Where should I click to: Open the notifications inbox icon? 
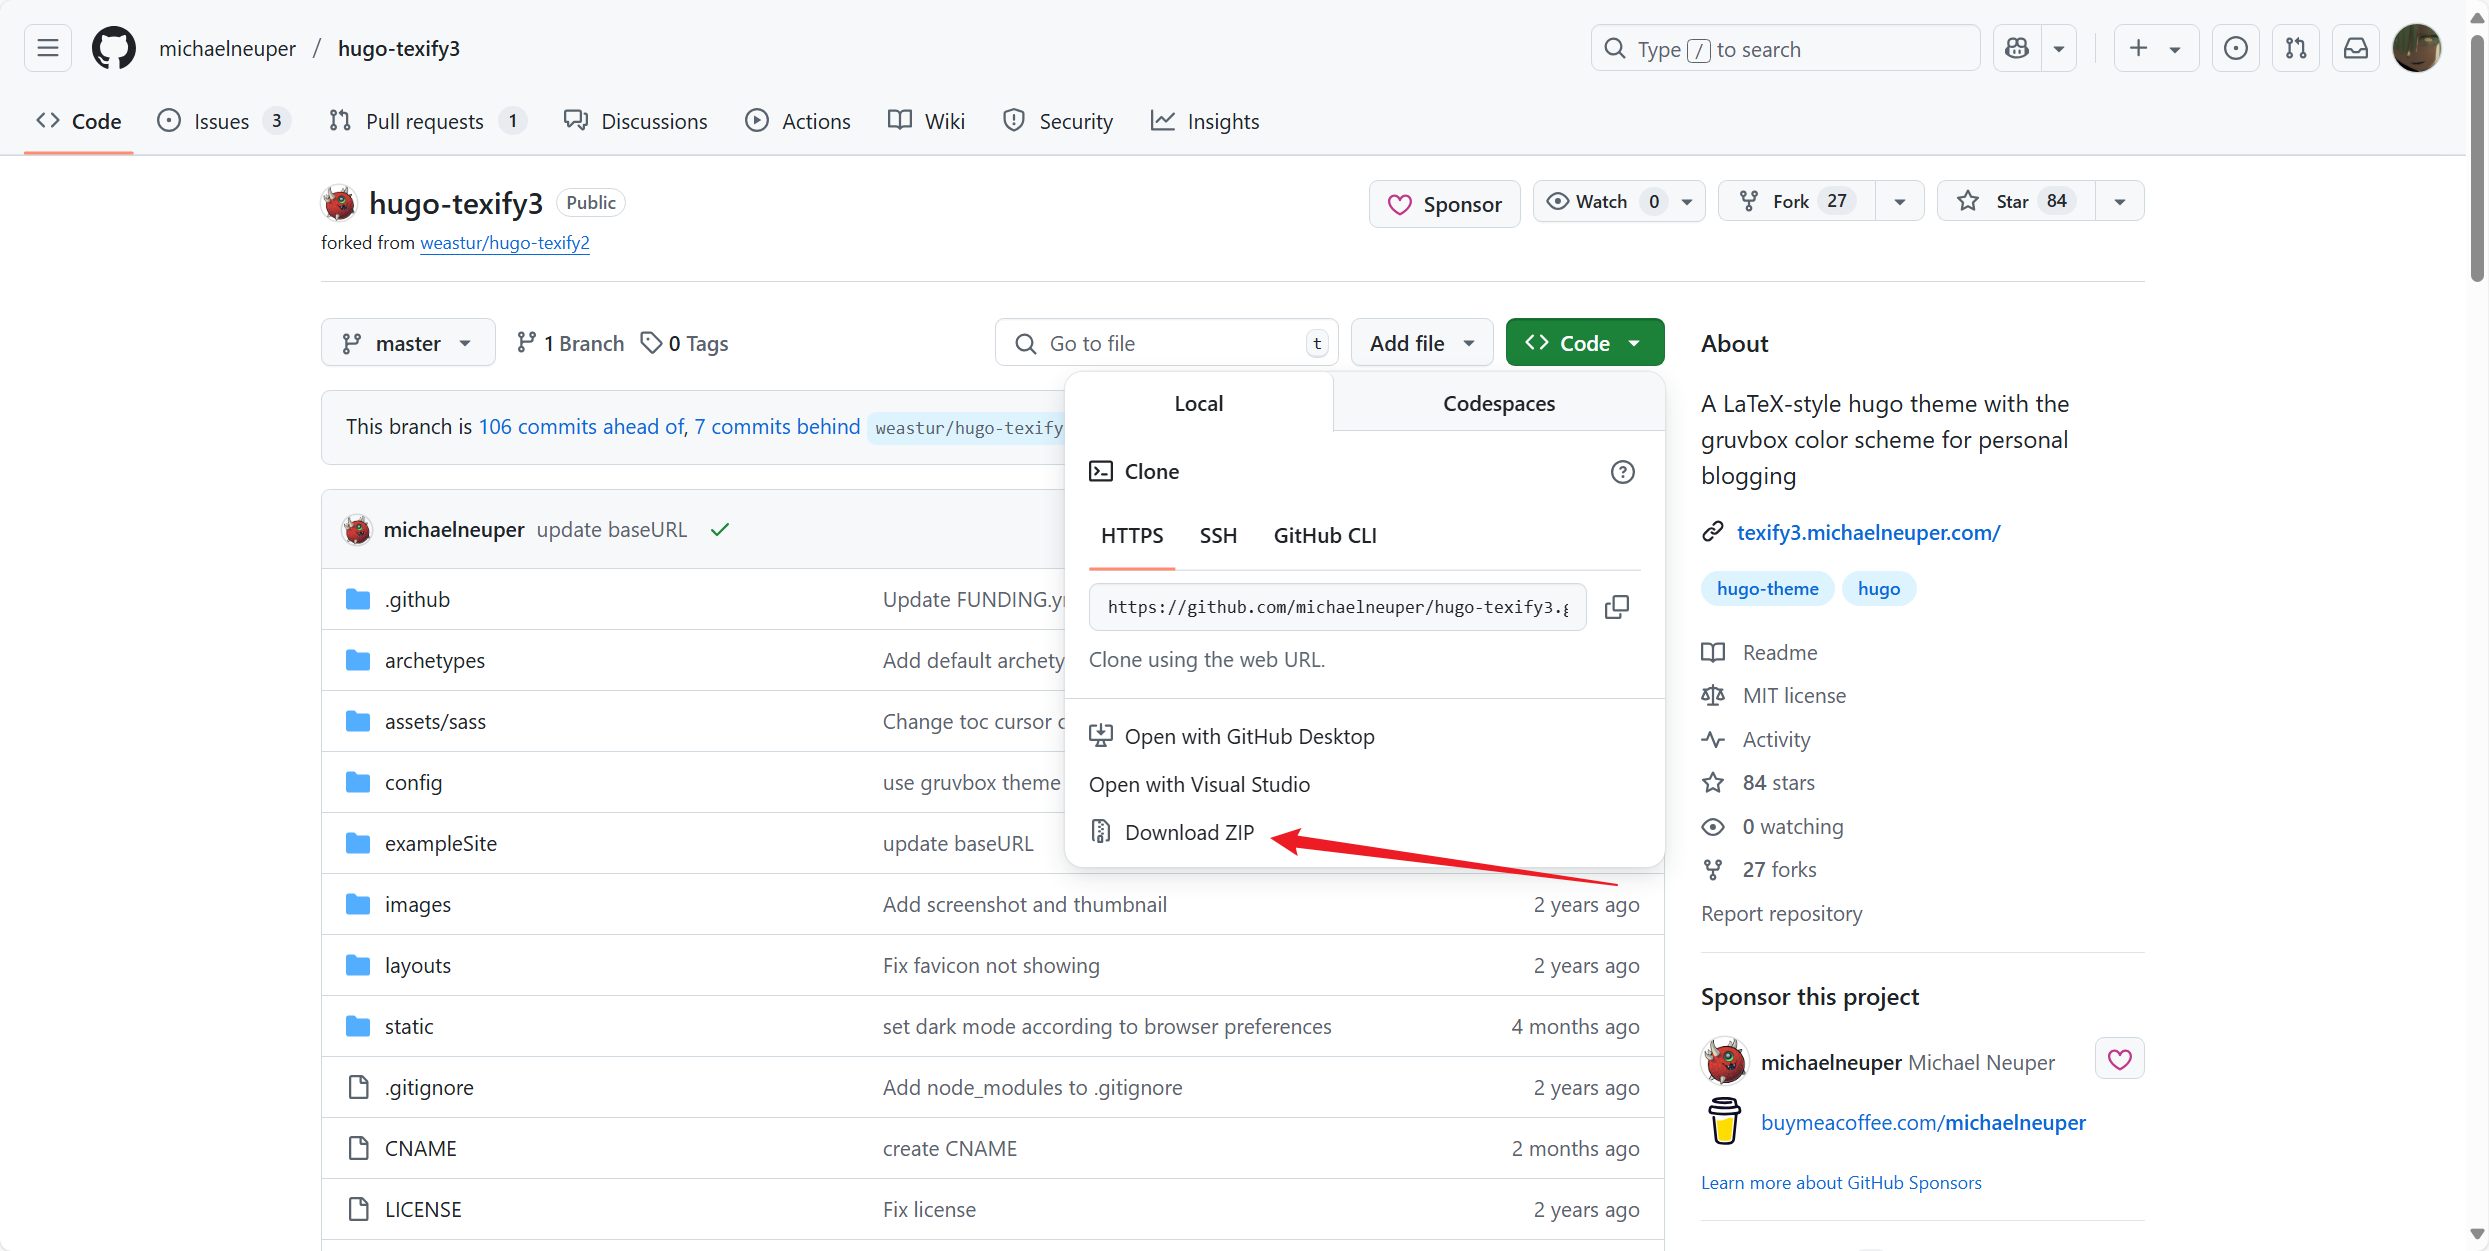pos(2356,48)
